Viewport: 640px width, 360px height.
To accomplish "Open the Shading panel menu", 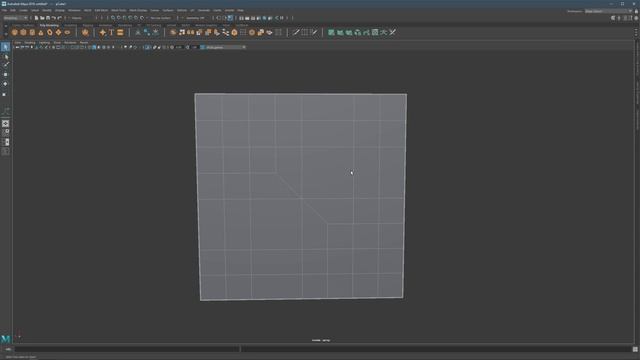I will point(30,42).
